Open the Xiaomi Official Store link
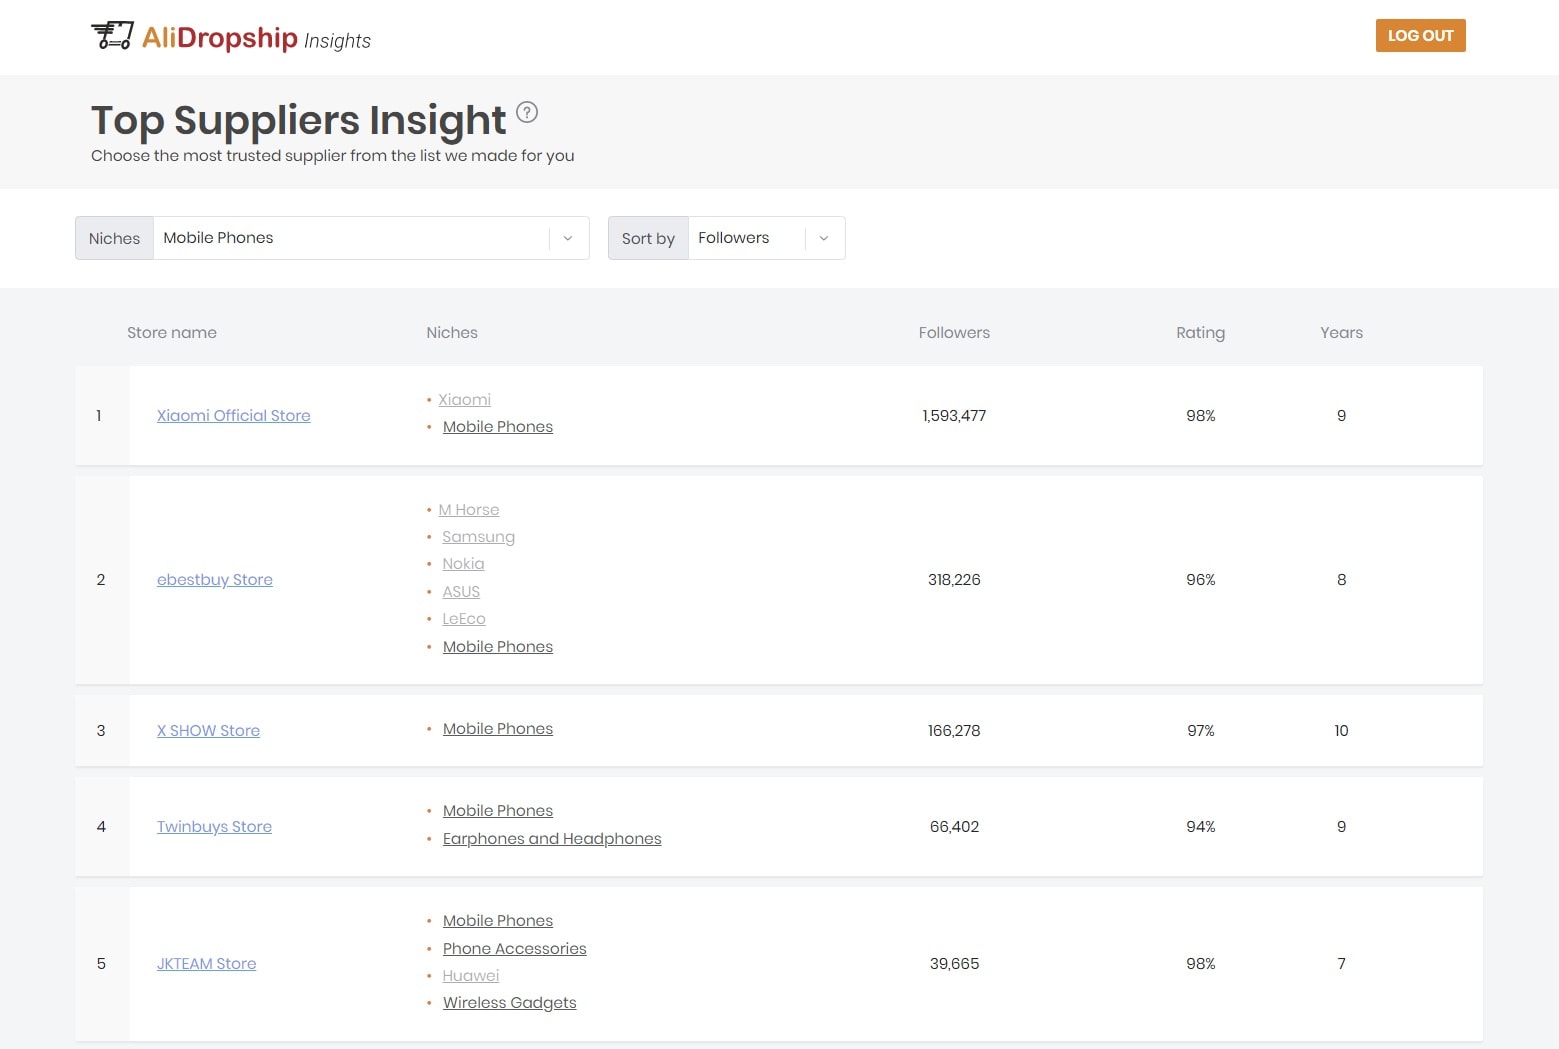Screen dimensions: 1559x1049 233,416
